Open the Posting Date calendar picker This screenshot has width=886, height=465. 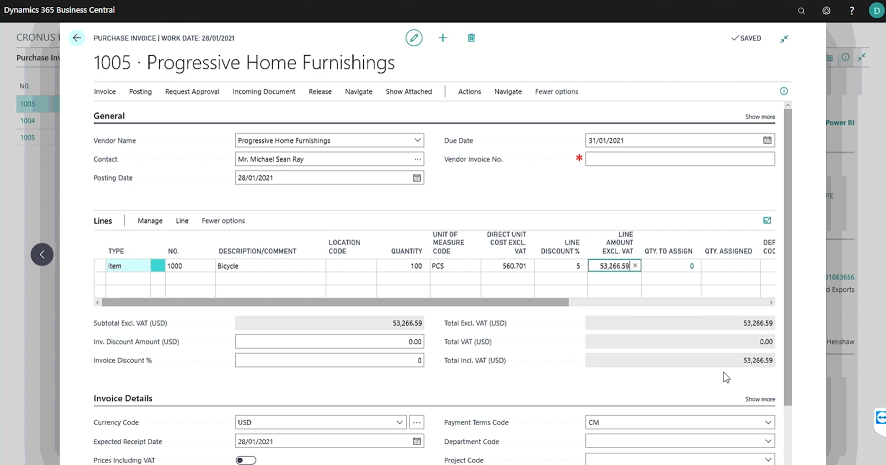click(417, 177)
